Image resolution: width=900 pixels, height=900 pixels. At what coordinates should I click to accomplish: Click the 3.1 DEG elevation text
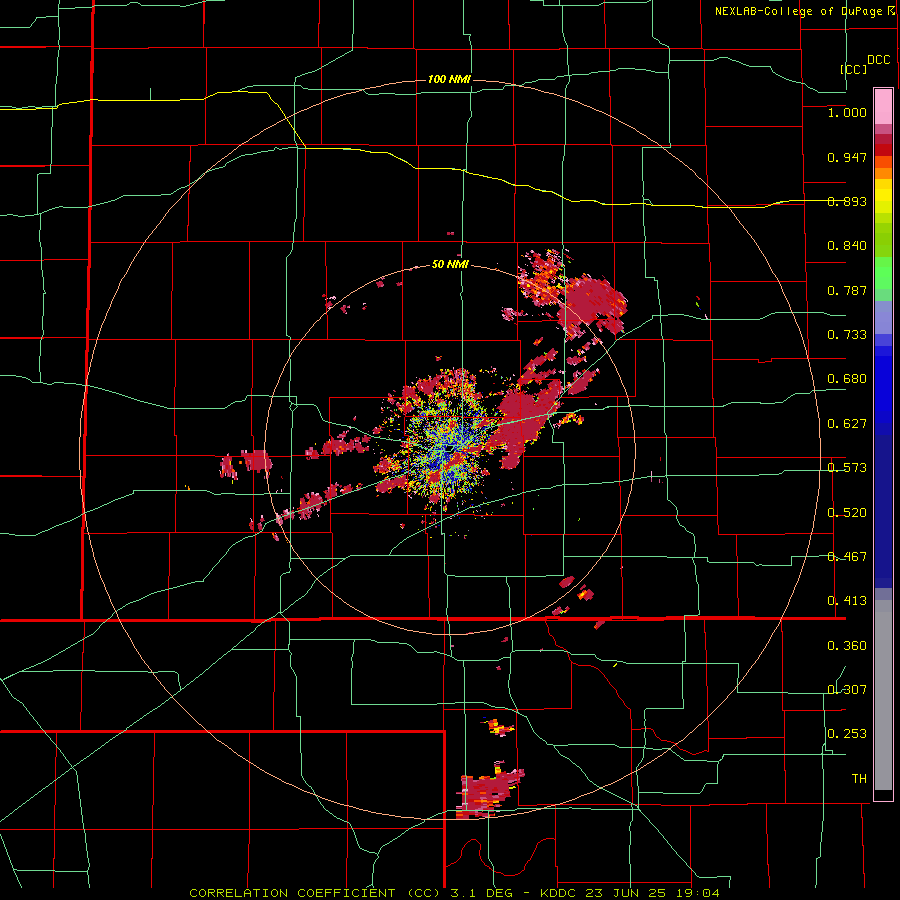pyautogui.click(x=480, y=893)
